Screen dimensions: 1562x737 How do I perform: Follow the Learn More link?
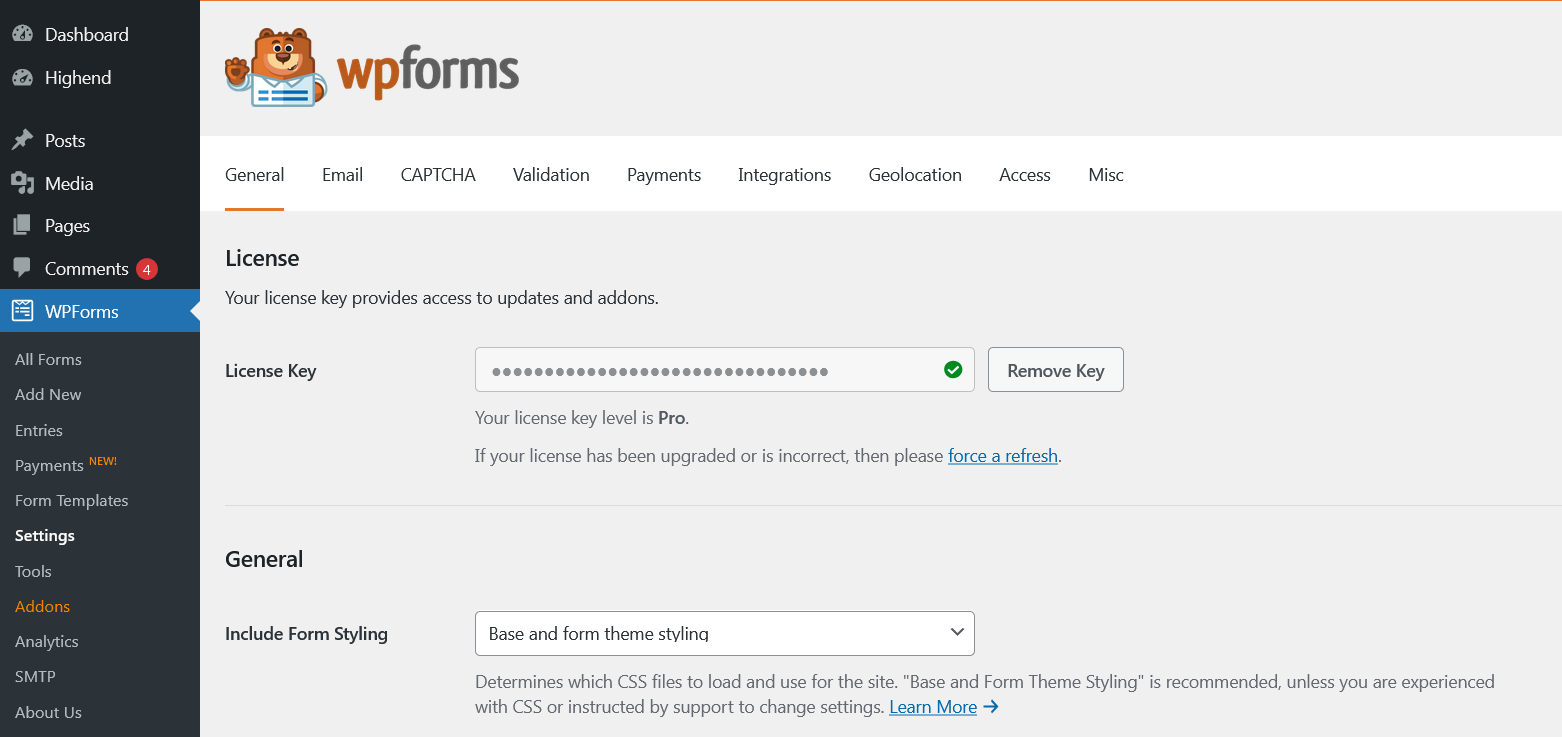click(933, 707)
